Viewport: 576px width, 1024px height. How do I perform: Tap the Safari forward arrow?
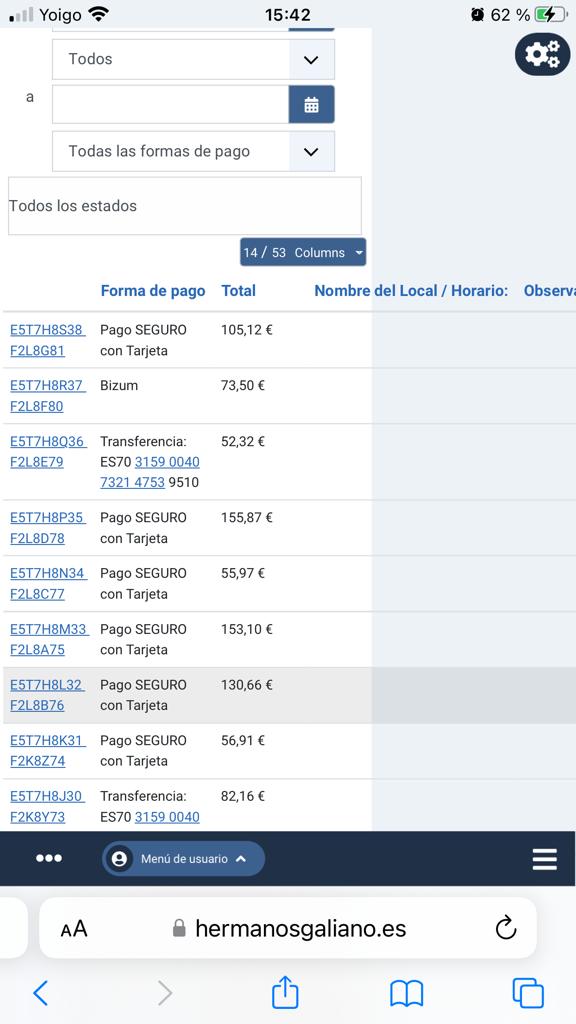[165, 993]
